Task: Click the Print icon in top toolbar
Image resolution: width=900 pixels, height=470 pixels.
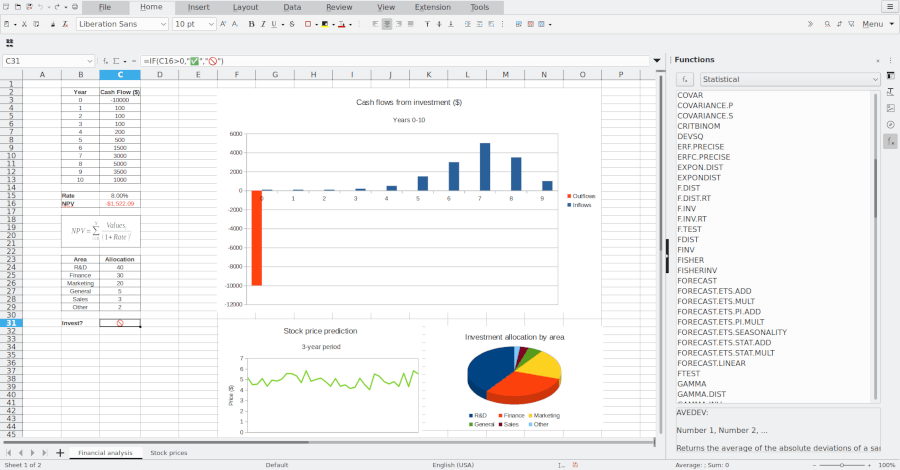Action: tap(75, 7)
